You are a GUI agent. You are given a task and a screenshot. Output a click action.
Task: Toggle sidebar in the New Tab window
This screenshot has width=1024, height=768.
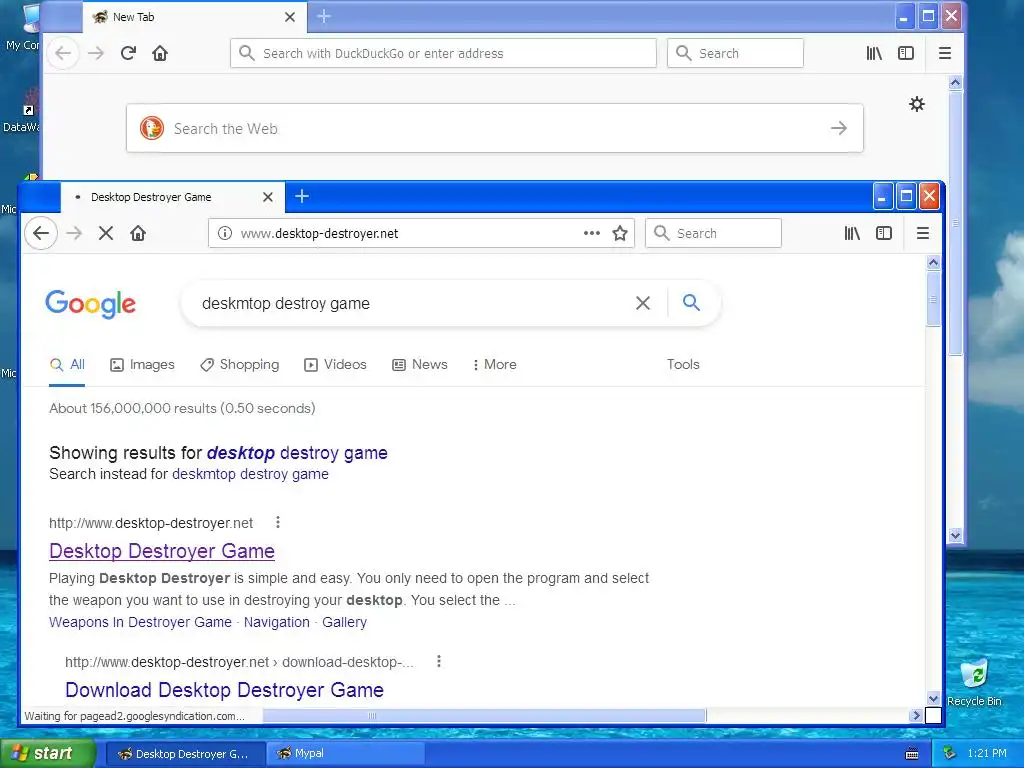click(906, 53)
